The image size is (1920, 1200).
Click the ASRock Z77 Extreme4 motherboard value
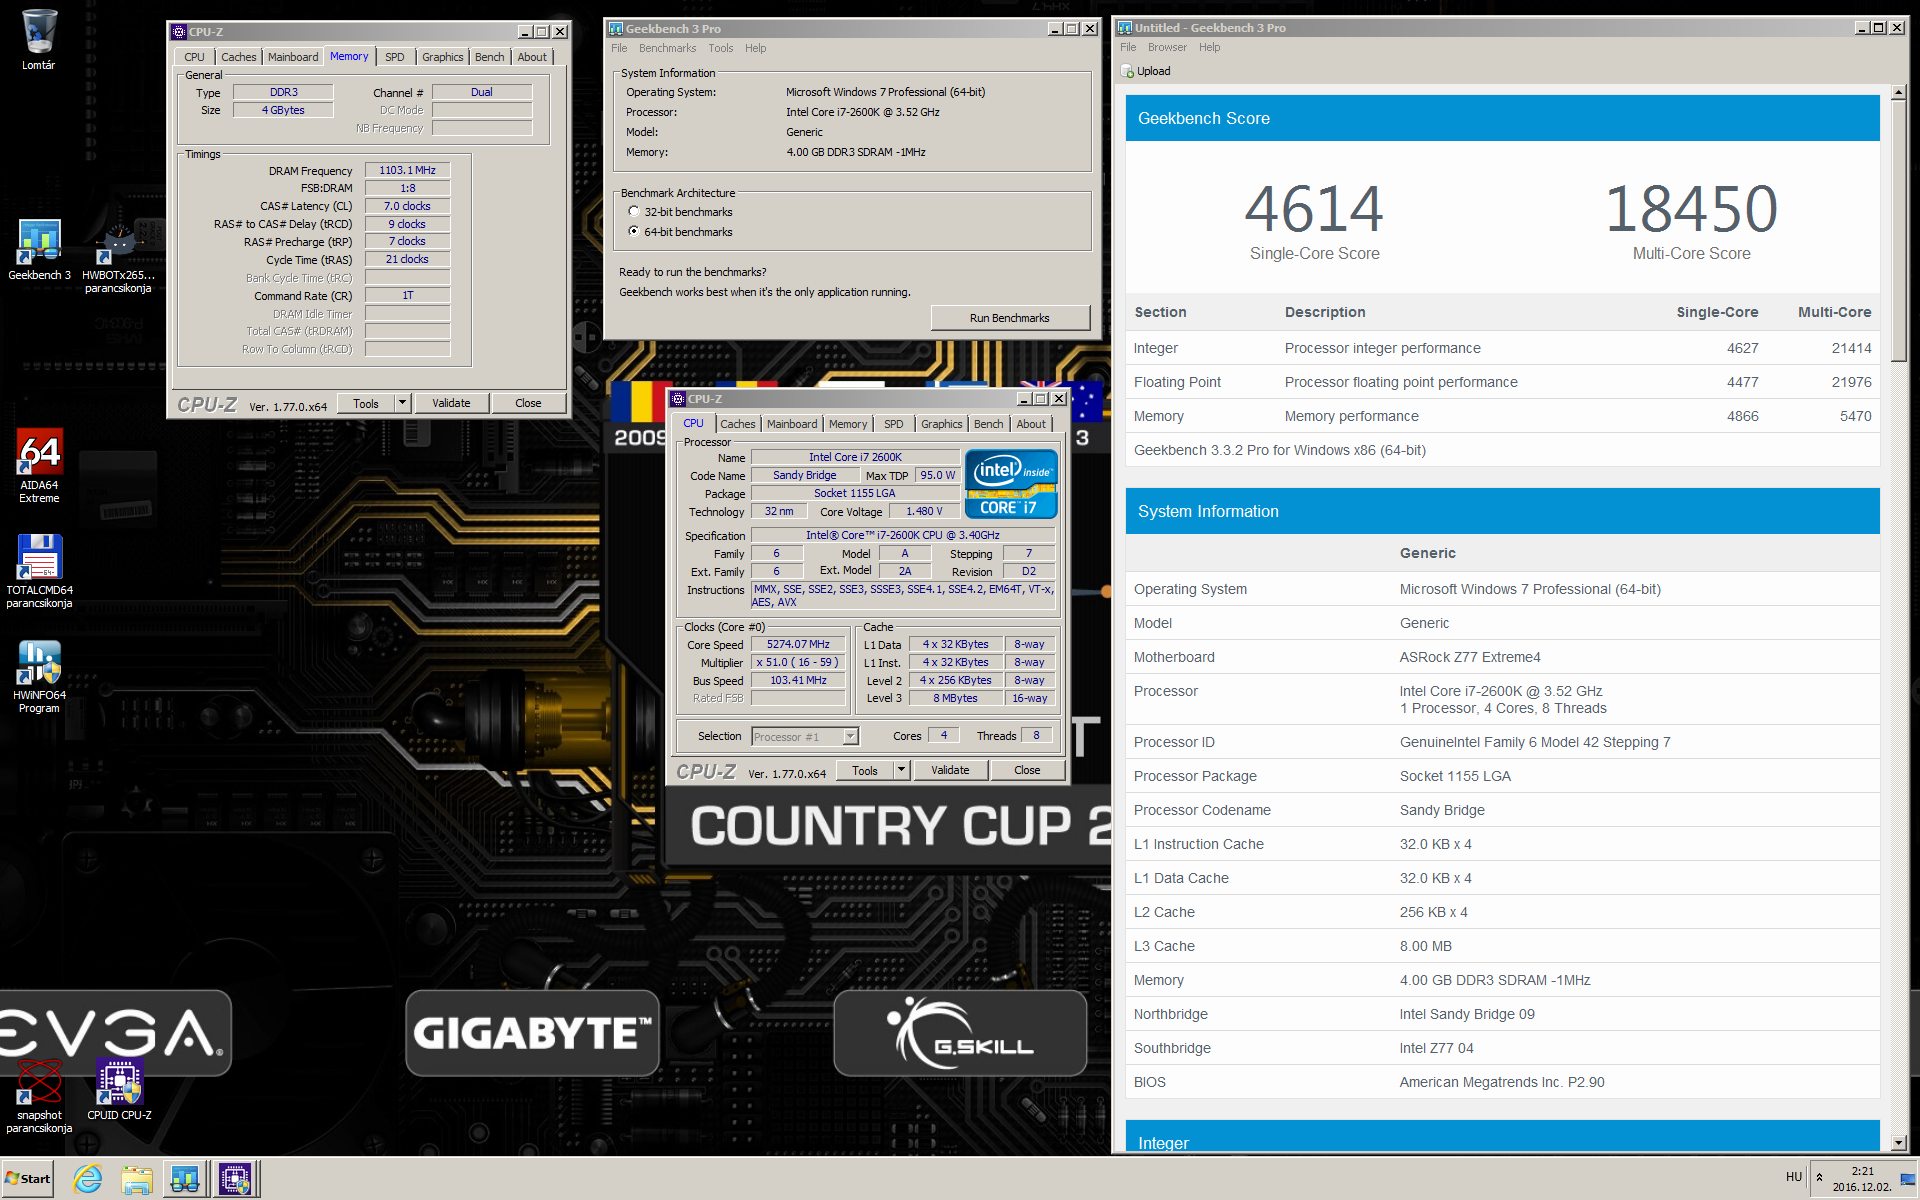click(x=1470, y=657)
